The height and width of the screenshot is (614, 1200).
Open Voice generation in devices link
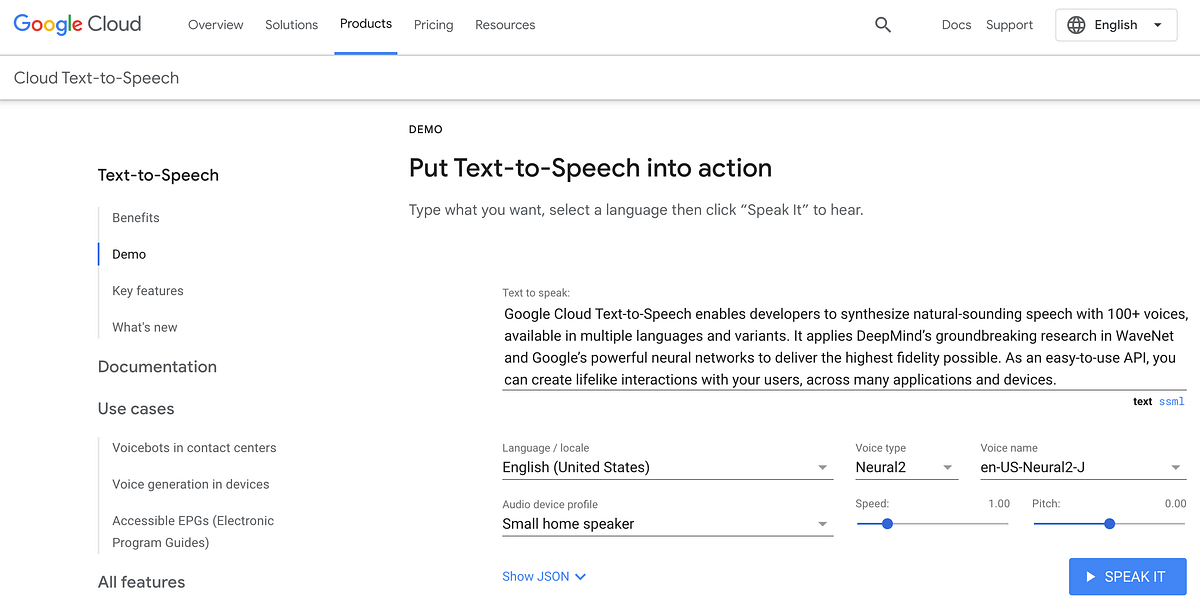pos(191,484)
